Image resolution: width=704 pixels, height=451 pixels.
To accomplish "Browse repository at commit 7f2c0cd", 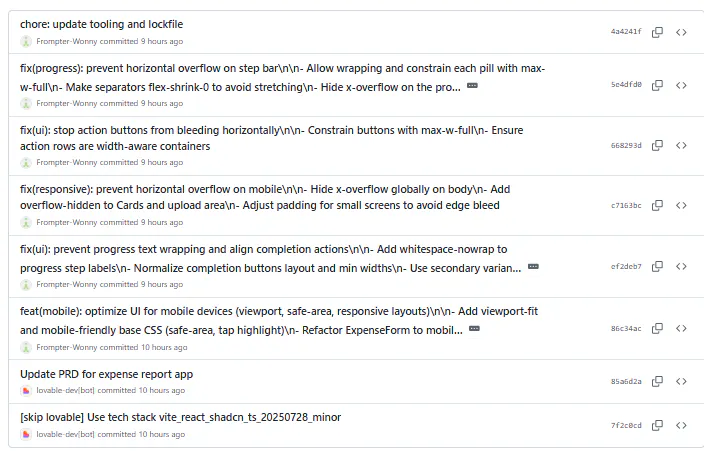I will tap(681, 425).
